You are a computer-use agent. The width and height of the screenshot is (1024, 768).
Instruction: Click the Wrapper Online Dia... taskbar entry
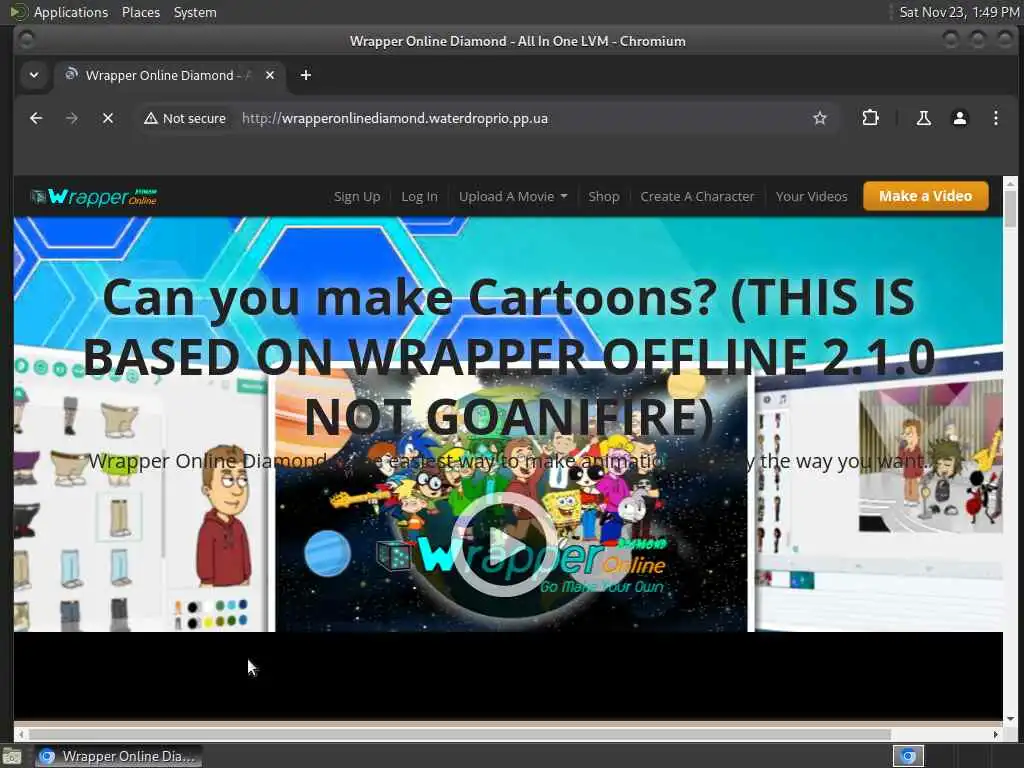tap(118, 756)
